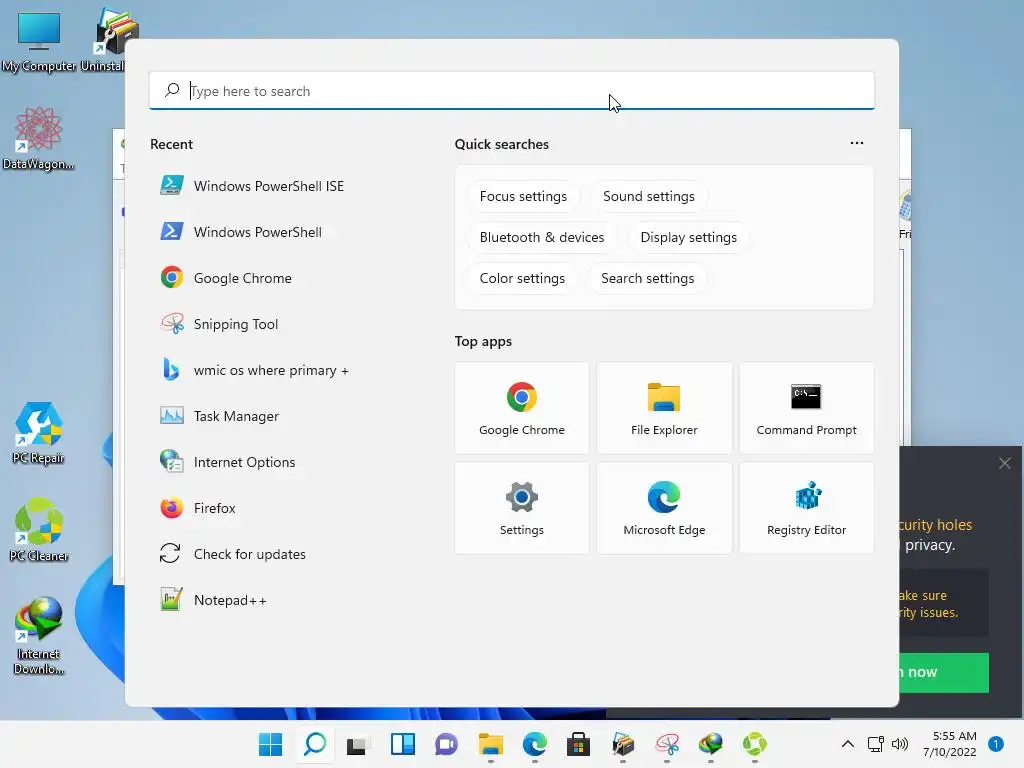The width and height of the screenshot is (1024, 768).
Task: Open the clock showing 5:55 AM
Action: (950, 744)
